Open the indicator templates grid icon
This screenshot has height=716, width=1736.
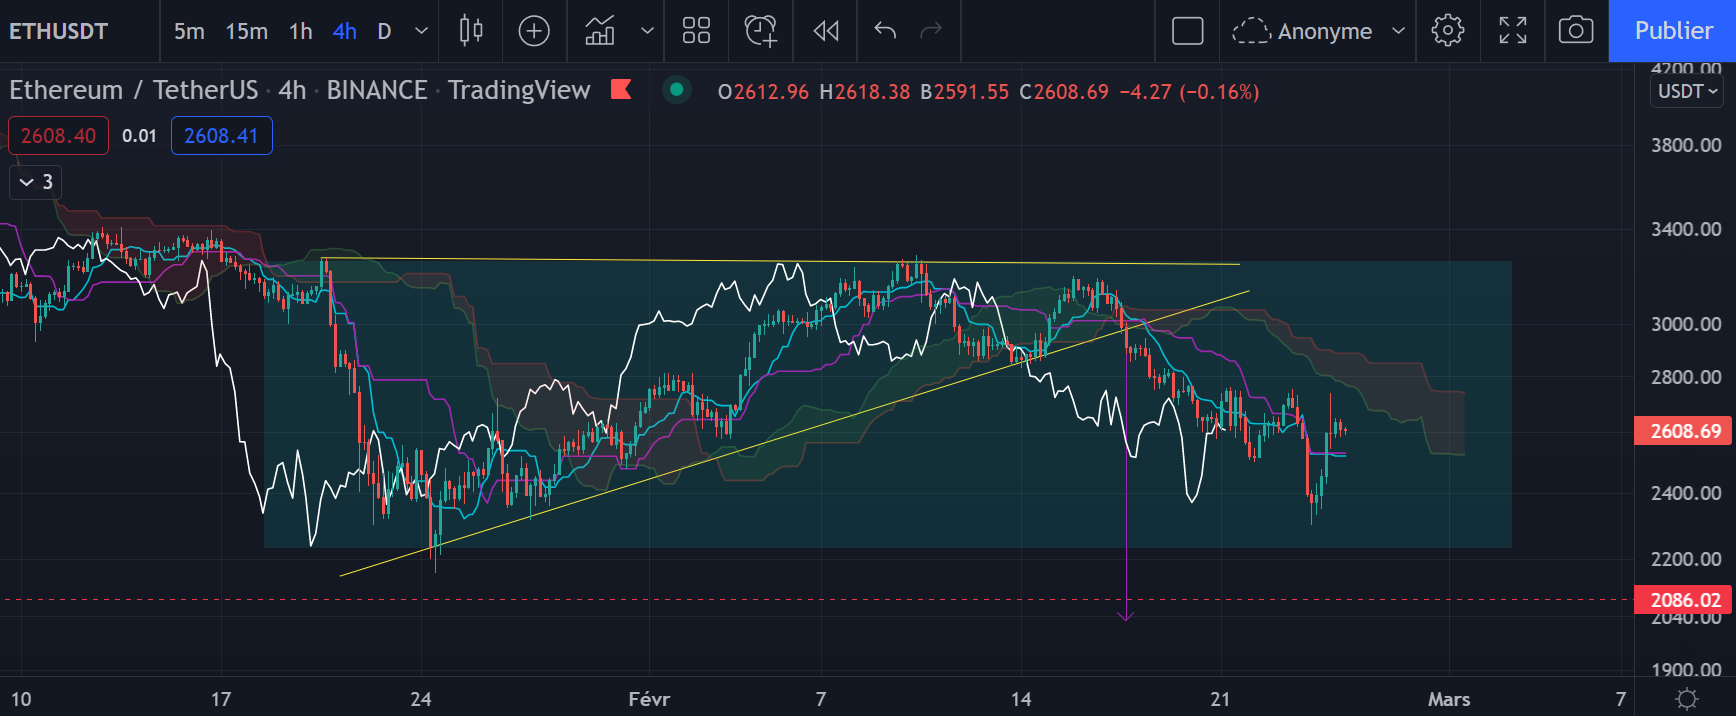[696, 31]
